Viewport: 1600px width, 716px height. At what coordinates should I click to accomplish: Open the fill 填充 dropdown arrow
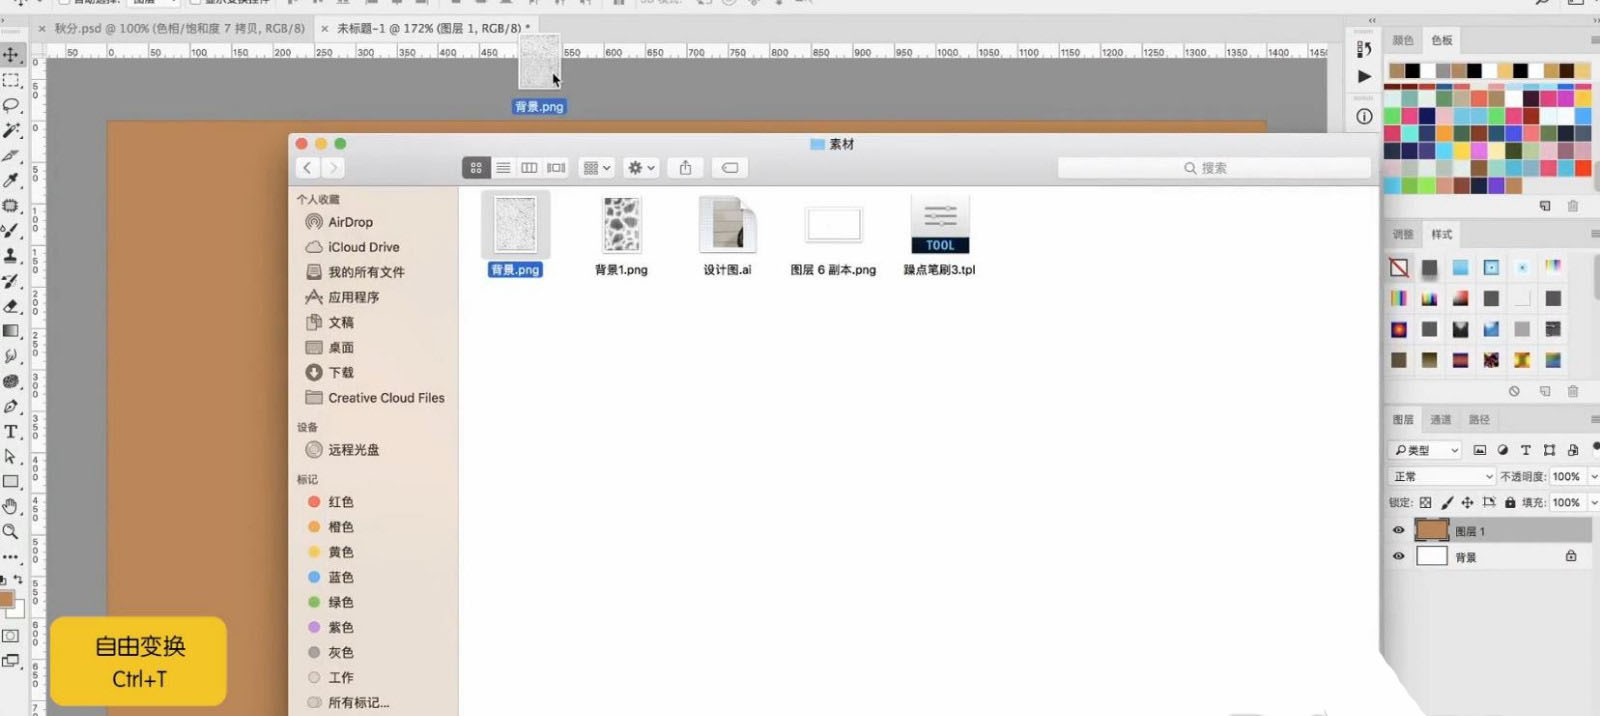click(1593, 503)
